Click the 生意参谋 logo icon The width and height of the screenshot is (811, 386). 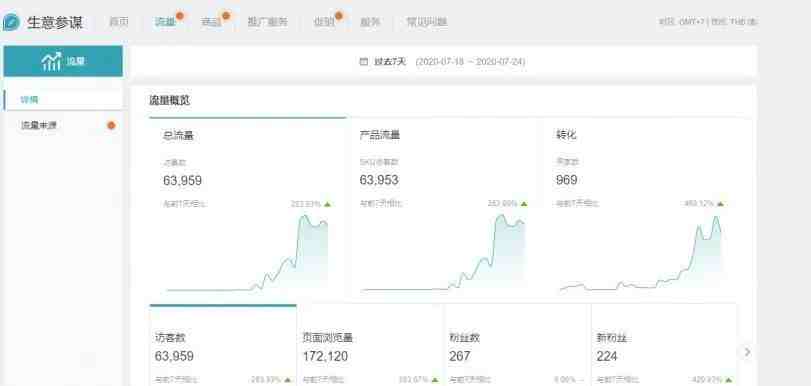(x=11, y=22)
